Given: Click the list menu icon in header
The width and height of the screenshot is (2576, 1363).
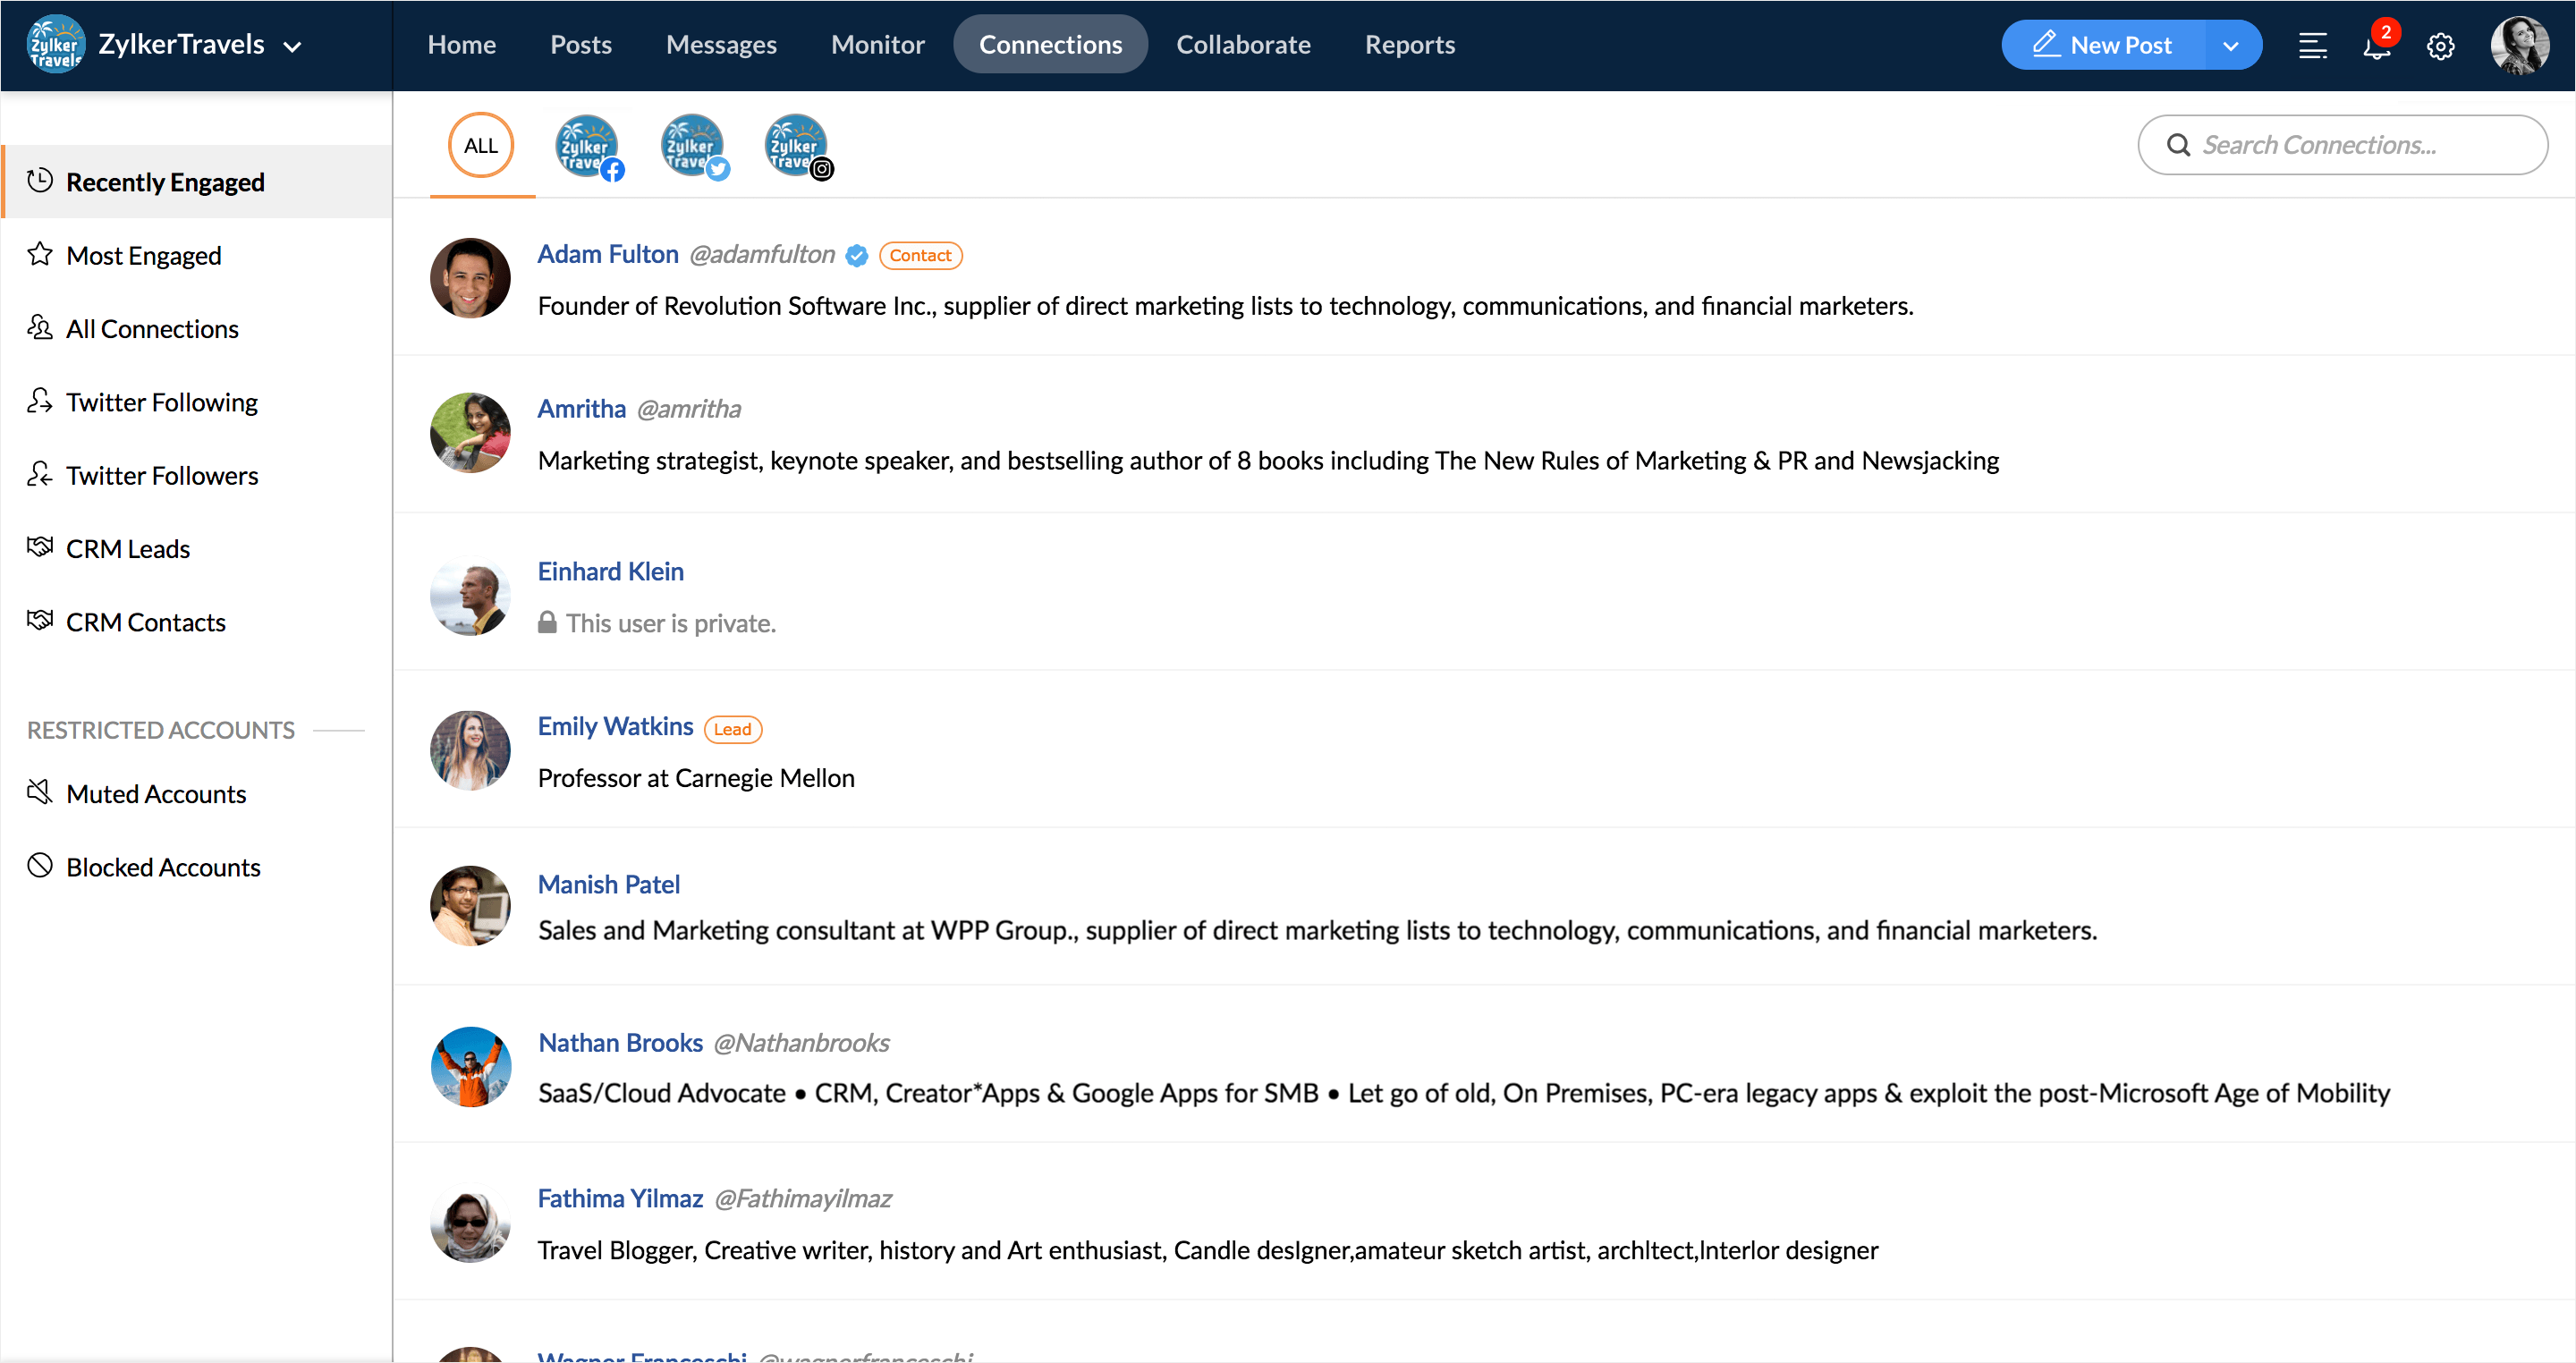Looking at the screenshot, I should (2312, 46).
